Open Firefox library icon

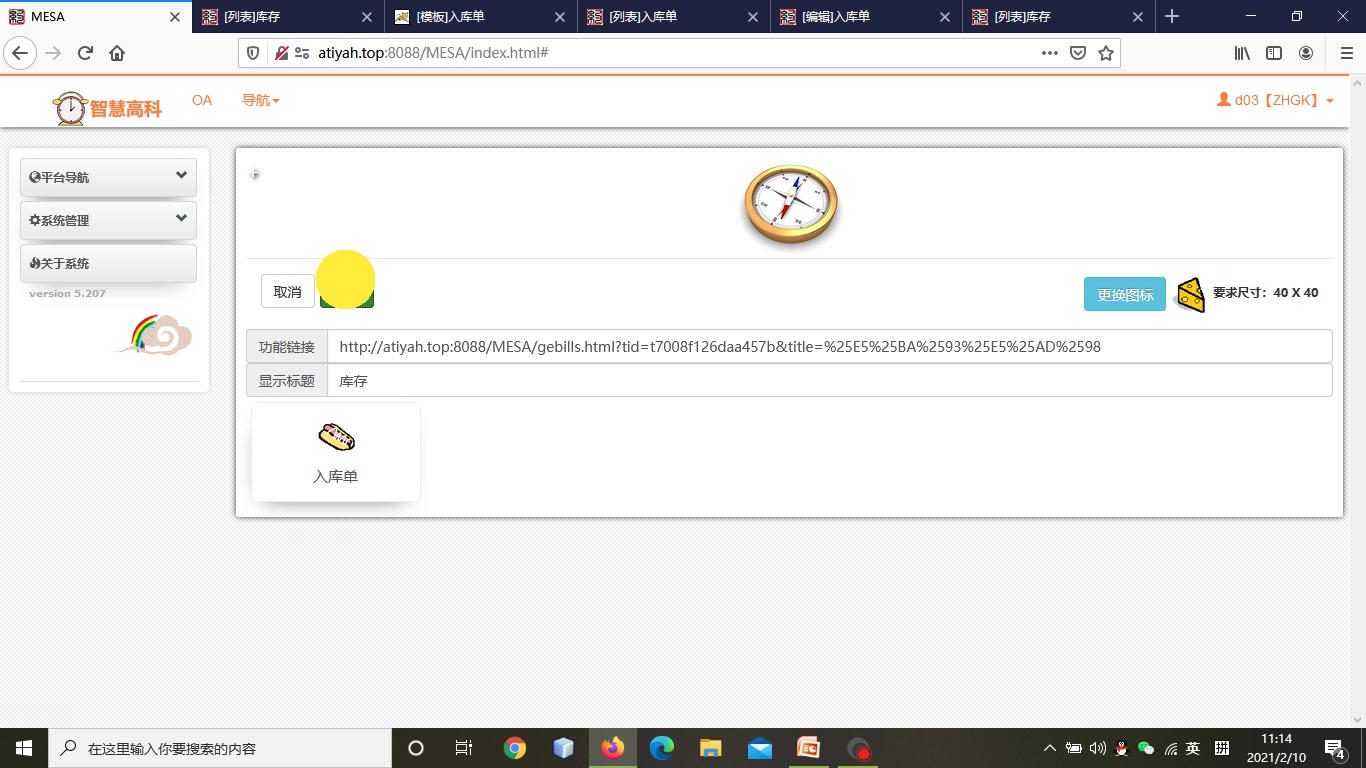(x=1242, y=53)
